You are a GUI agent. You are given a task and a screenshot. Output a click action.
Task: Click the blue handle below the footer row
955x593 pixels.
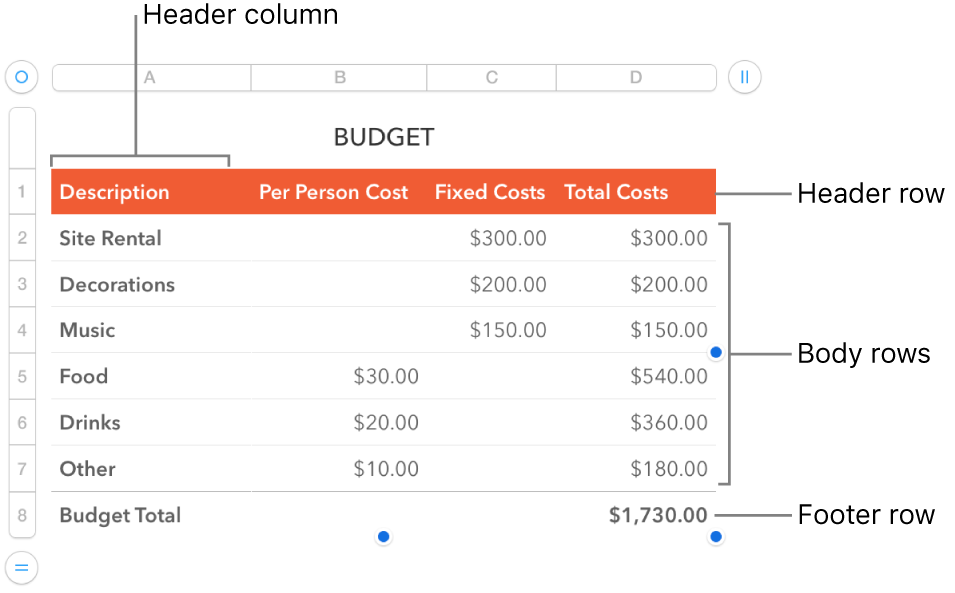coord(383,537)
